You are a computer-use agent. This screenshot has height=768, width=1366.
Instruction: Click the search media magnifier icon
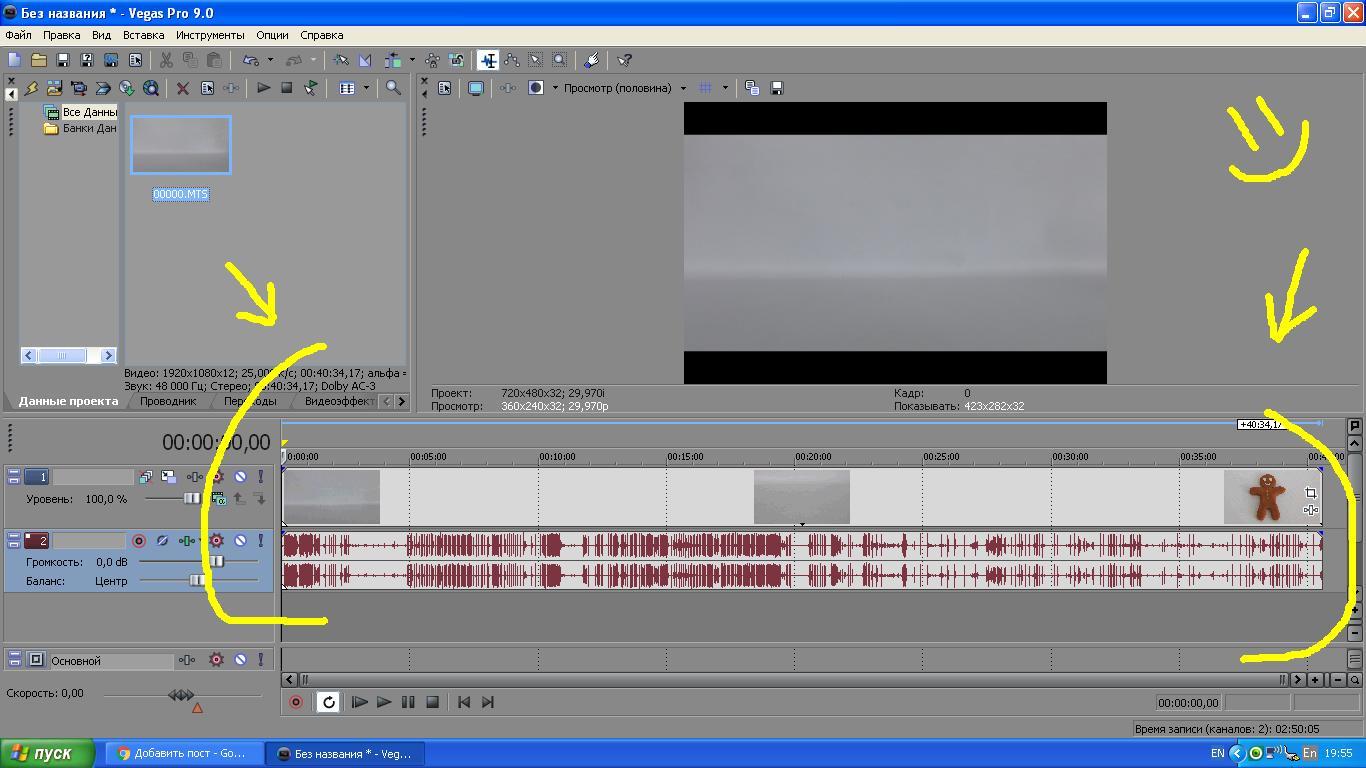click(393, 88)
